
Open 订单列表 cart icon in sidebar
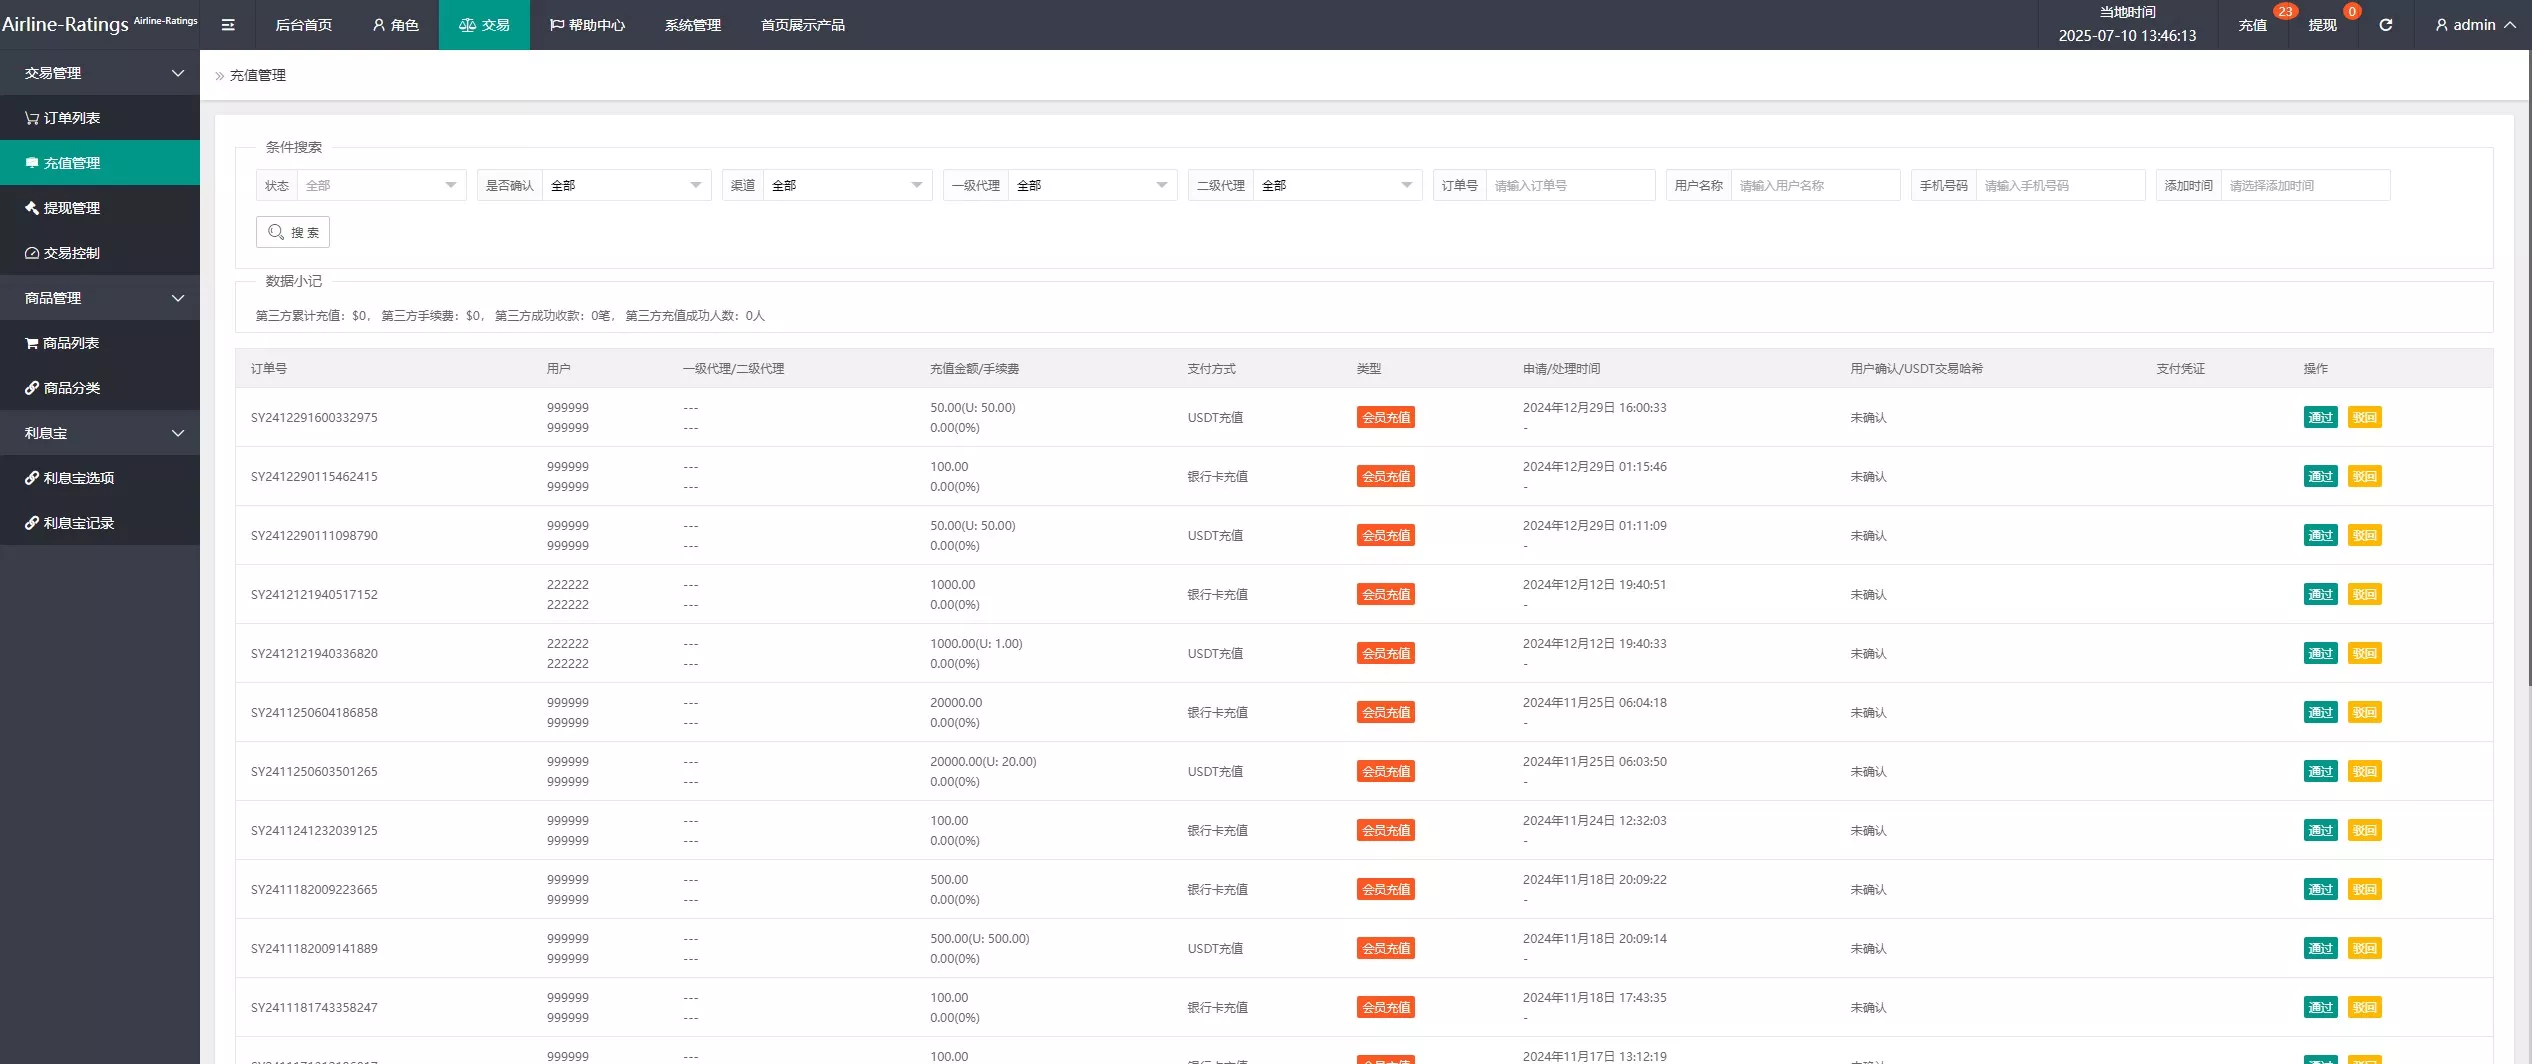[32, 118]
